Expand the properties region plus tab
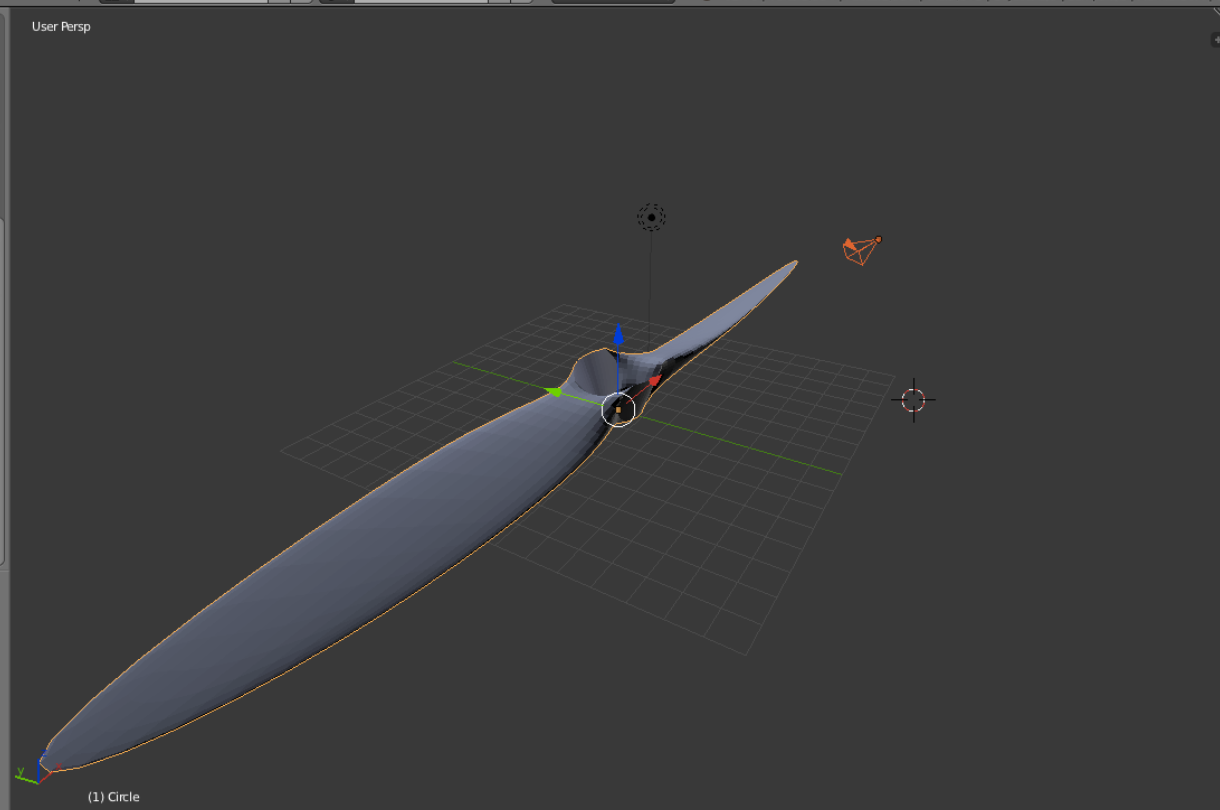This screenshot has height=810, width=1220. pos(1214,40)
